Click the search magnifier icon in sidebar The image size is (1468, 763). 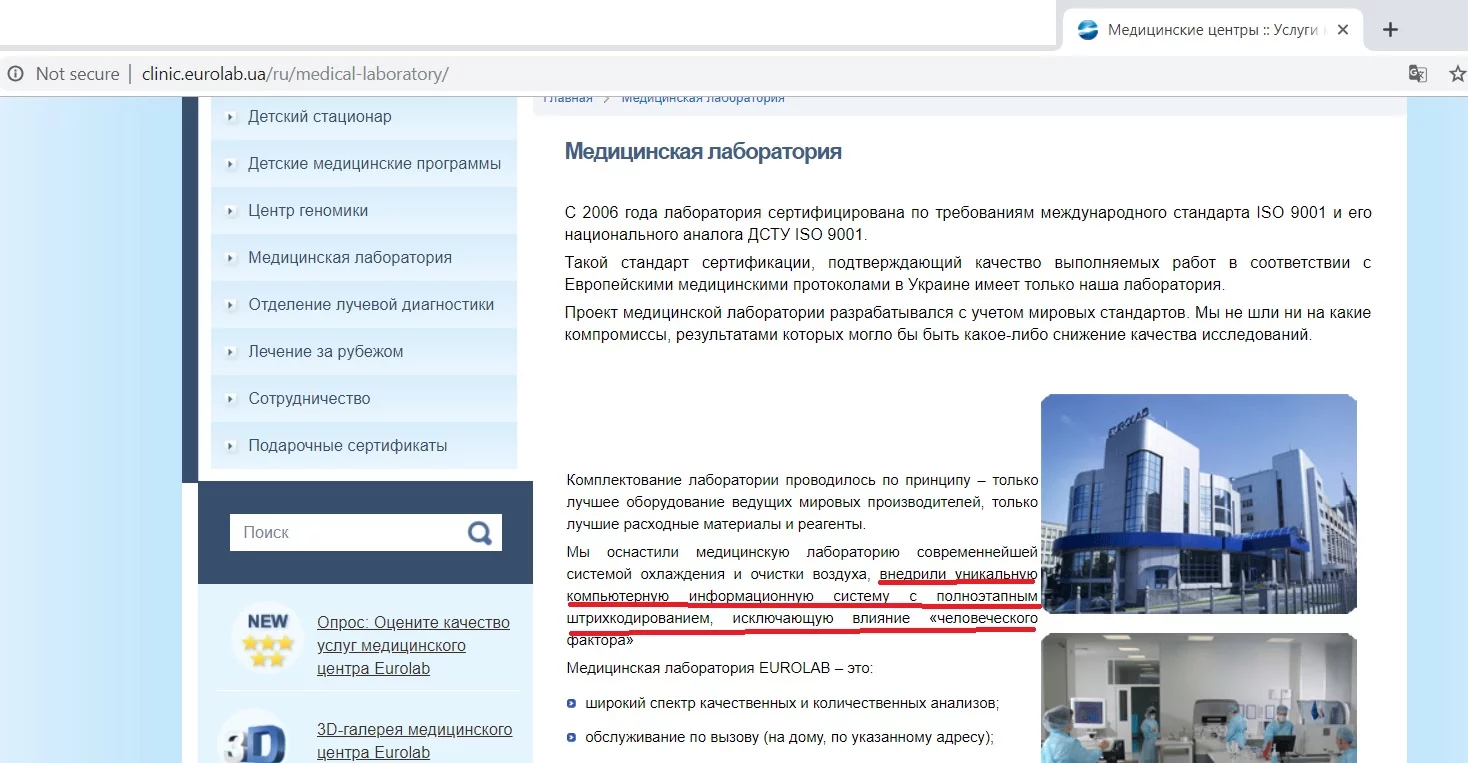click(480, 533)
